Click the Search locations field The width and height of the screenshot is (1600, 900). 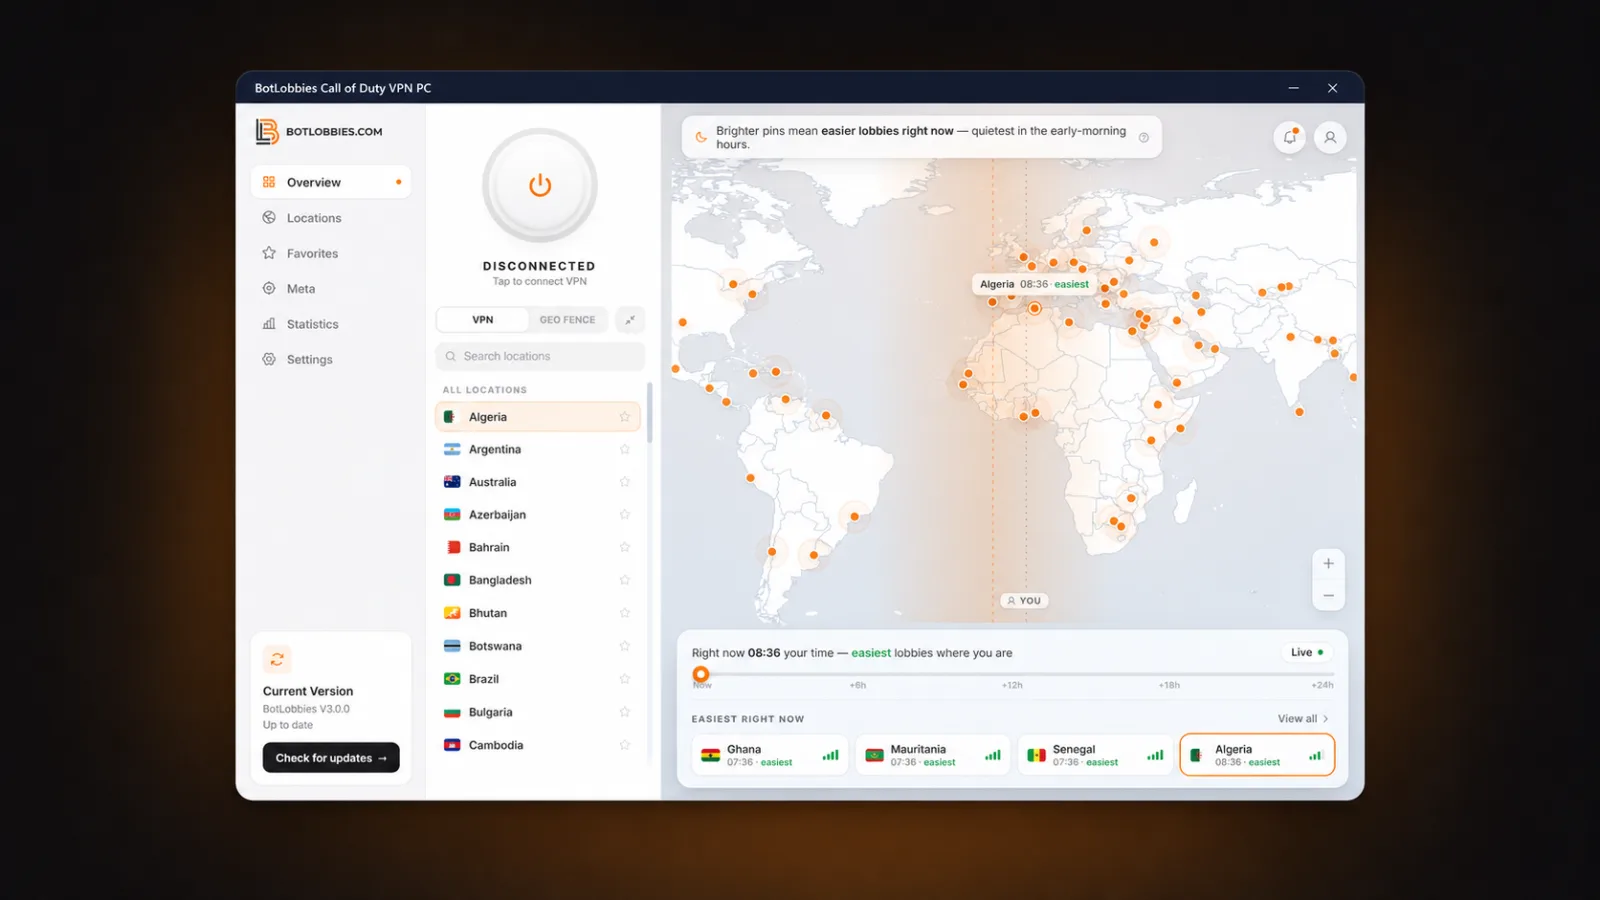[x=540, y=356]
